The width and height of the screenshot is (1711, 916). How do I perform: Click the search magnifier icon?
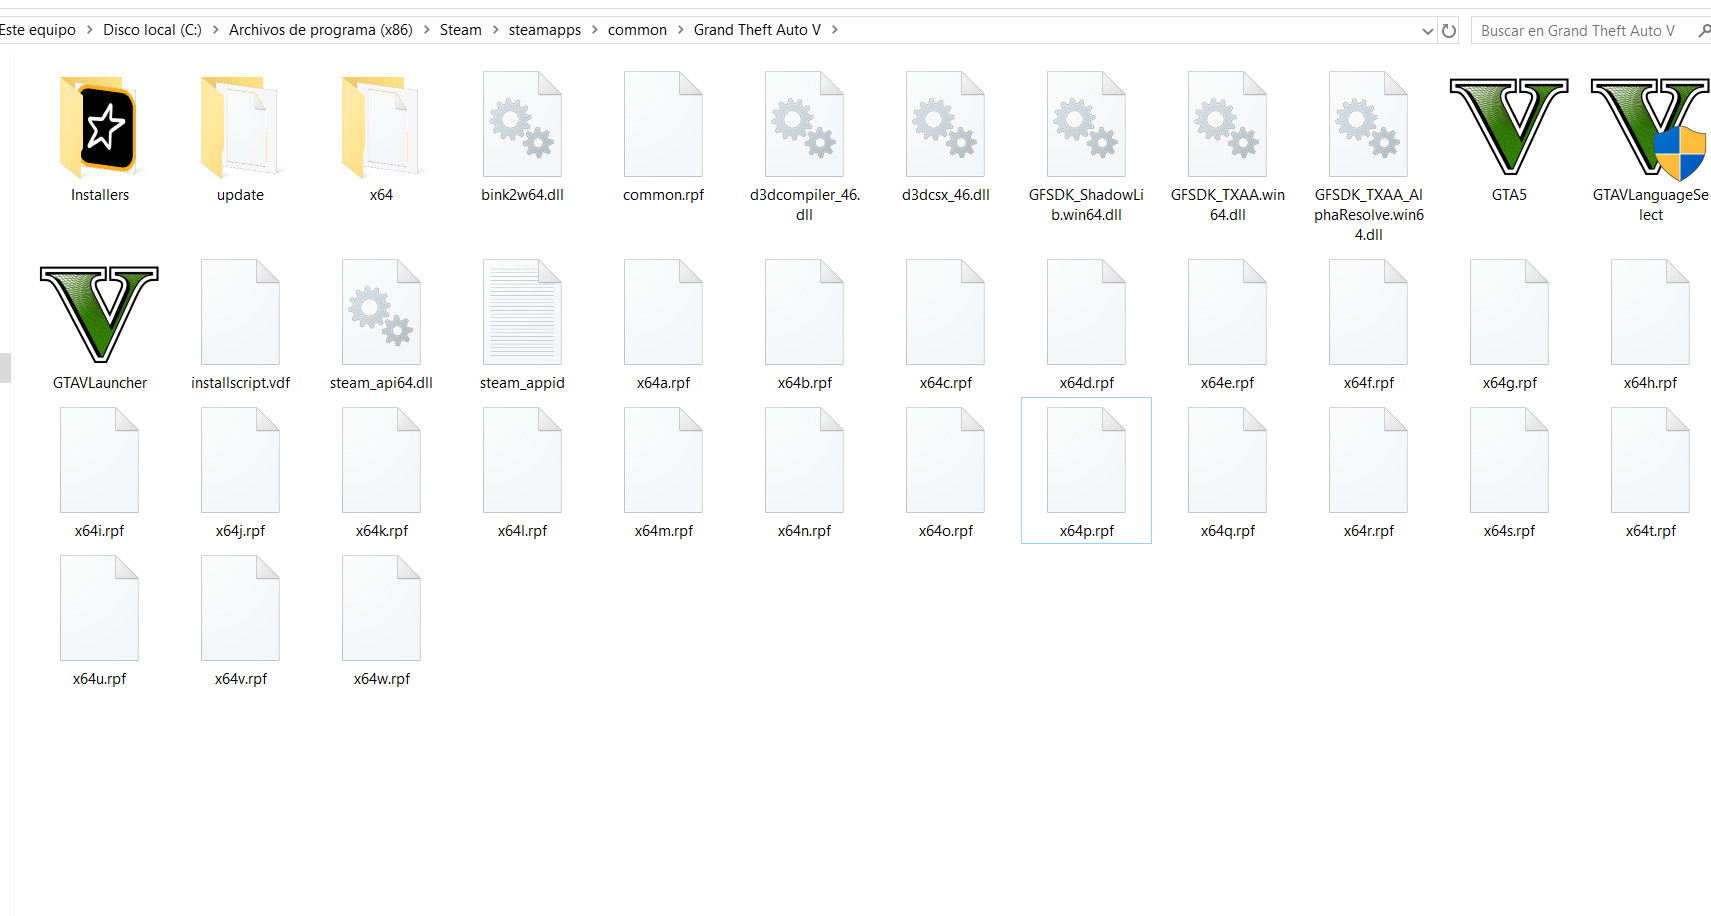(1704, 31)
